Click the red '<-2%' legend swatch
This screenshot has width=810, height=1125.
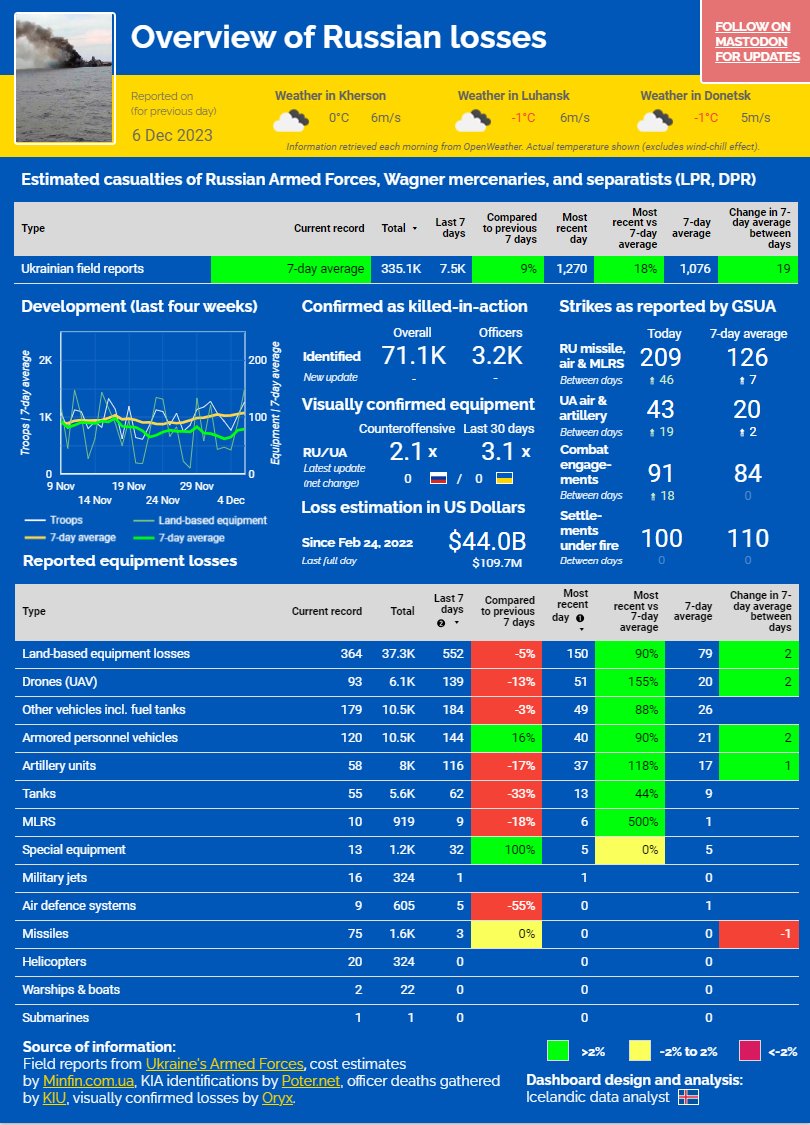click(750, 1051)
